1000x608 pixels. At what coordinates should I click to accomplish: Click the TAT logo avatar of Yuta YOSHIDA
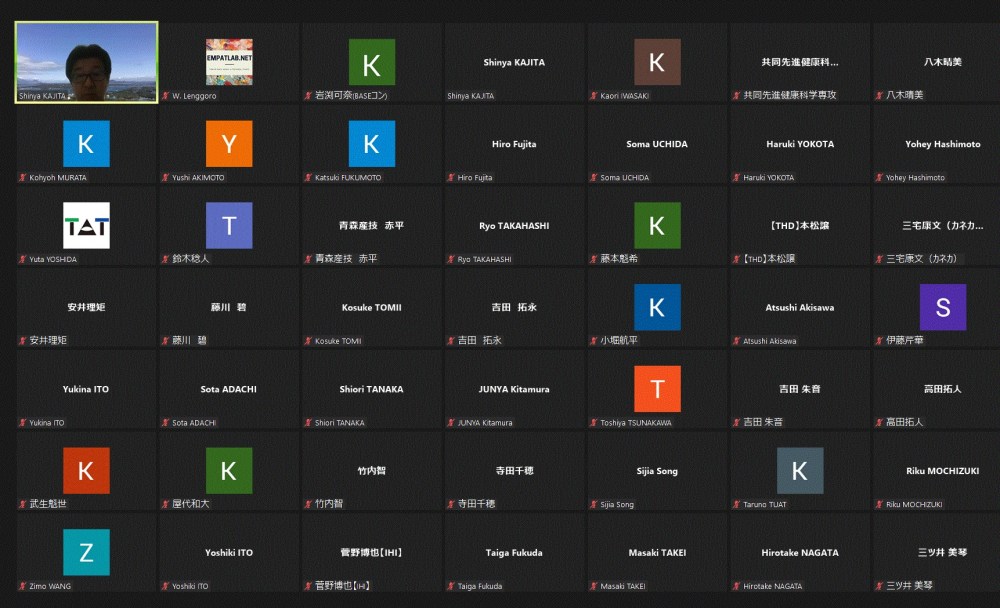86,225
